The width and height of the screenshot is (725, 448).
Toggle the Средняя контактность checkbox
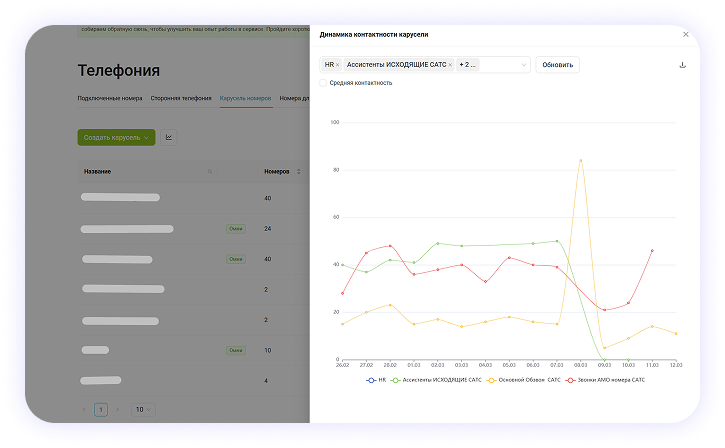[323, 83]
